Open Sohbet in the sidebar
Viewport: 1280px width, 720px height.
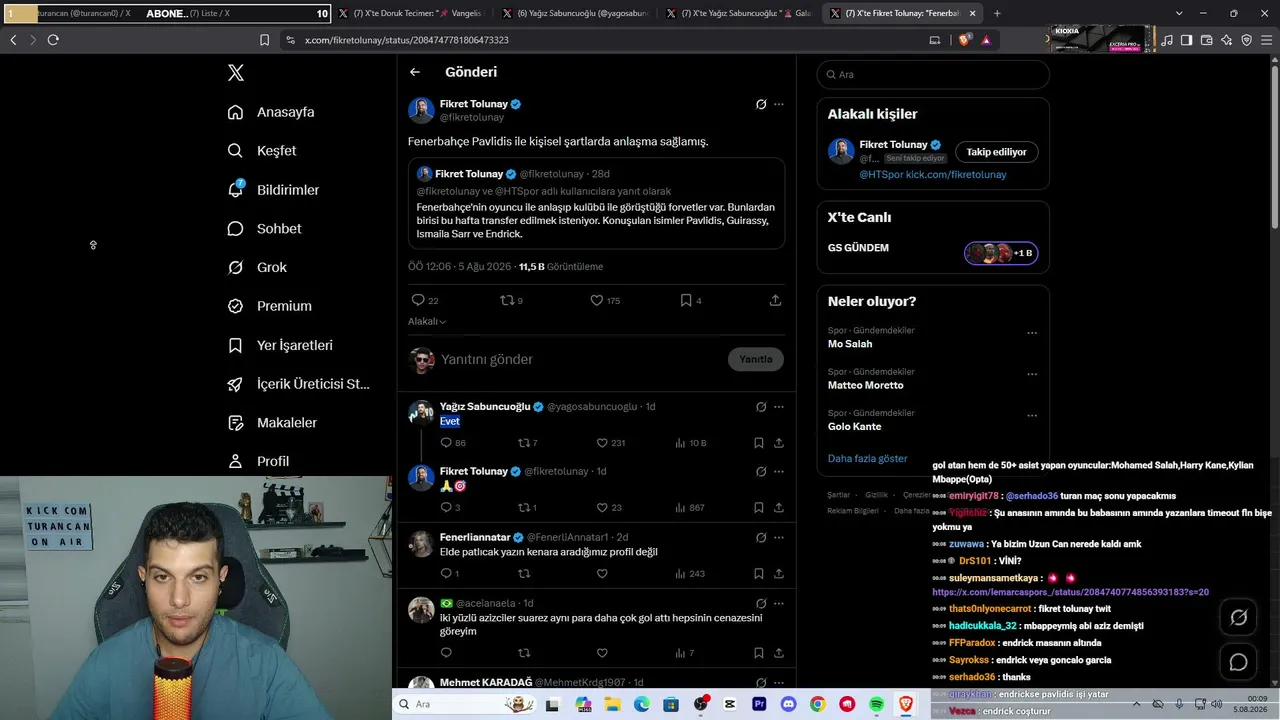(264, 229)
